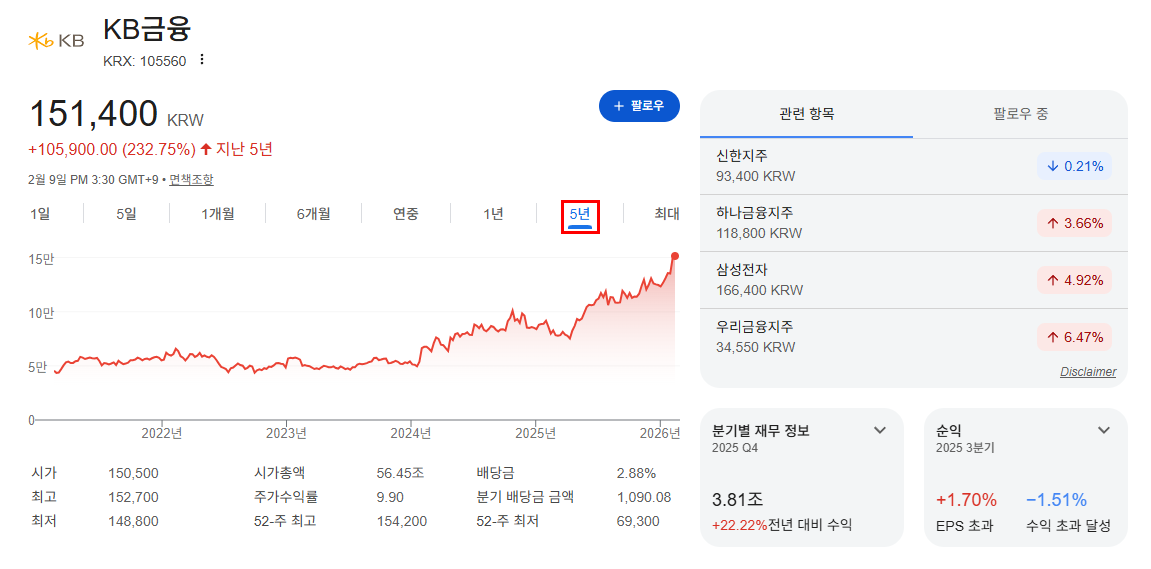Click the 10만 y-axis label
This screenshot has height=569, width=1151.
click(43, 314)
